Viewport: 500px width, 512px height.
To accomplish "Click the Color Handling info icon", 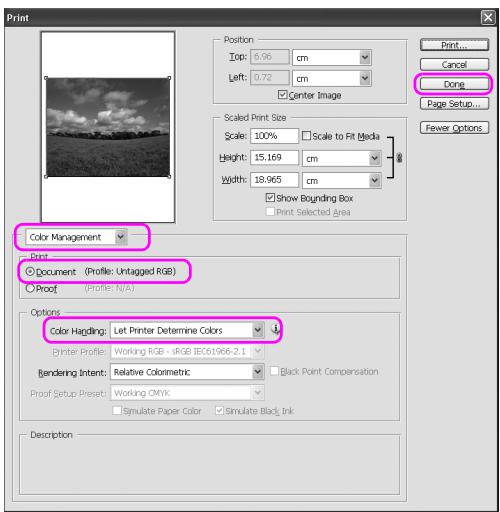I will (275, 329).
